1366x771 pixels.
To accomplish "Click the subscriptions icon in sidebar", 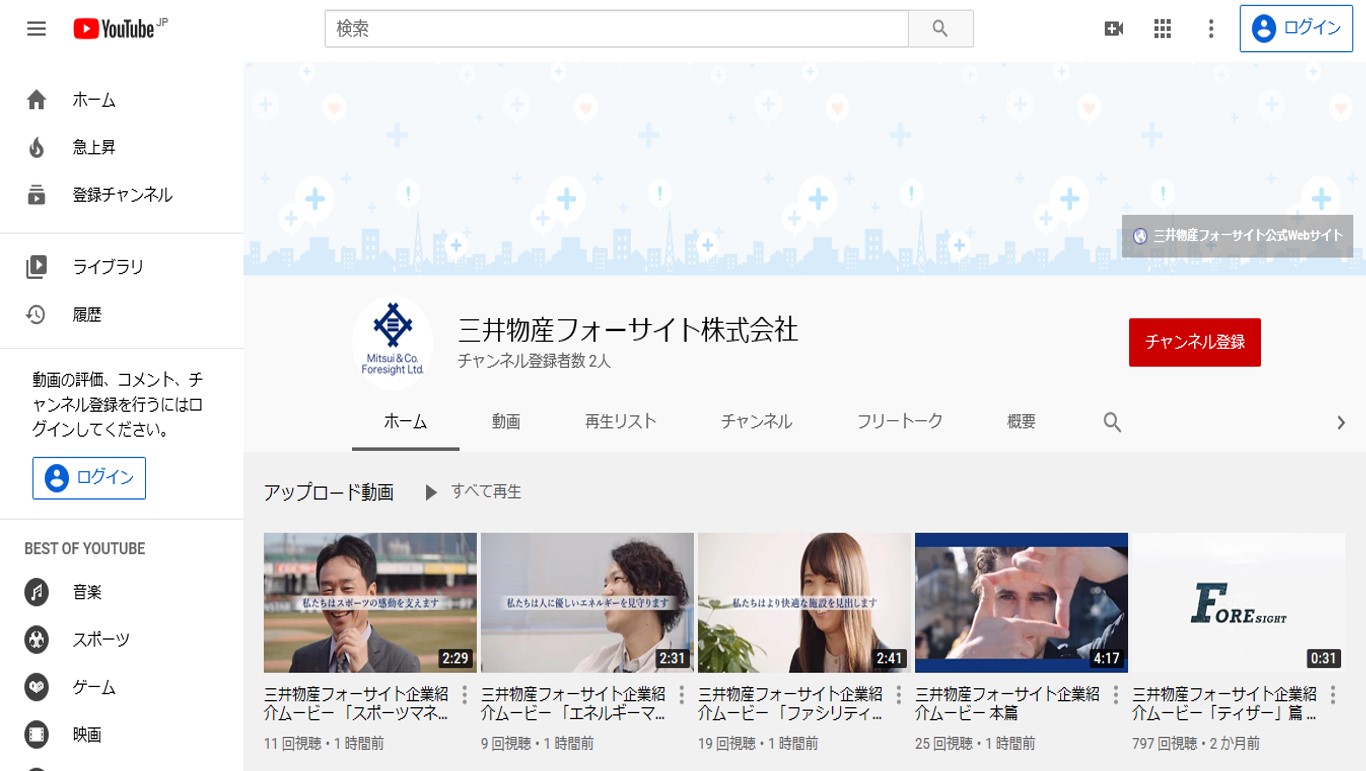I will click(x=37, y=195).
